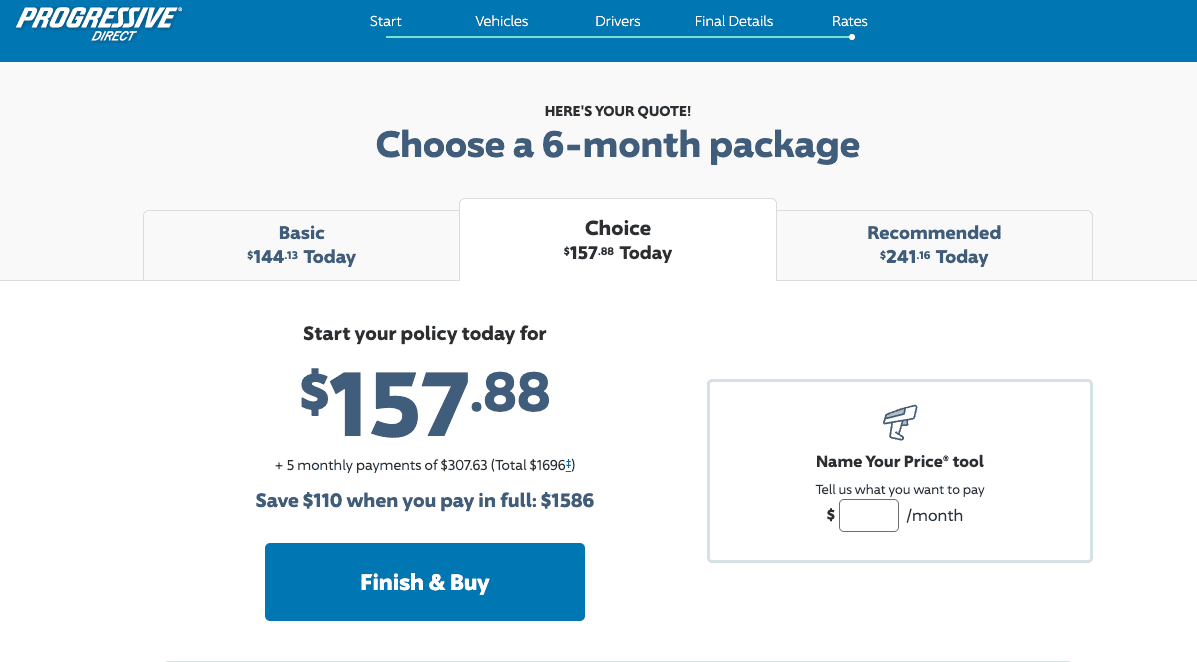Screen dimensions: 1197x662
Task: Select the Rates step label
Action: coord(850,21)
